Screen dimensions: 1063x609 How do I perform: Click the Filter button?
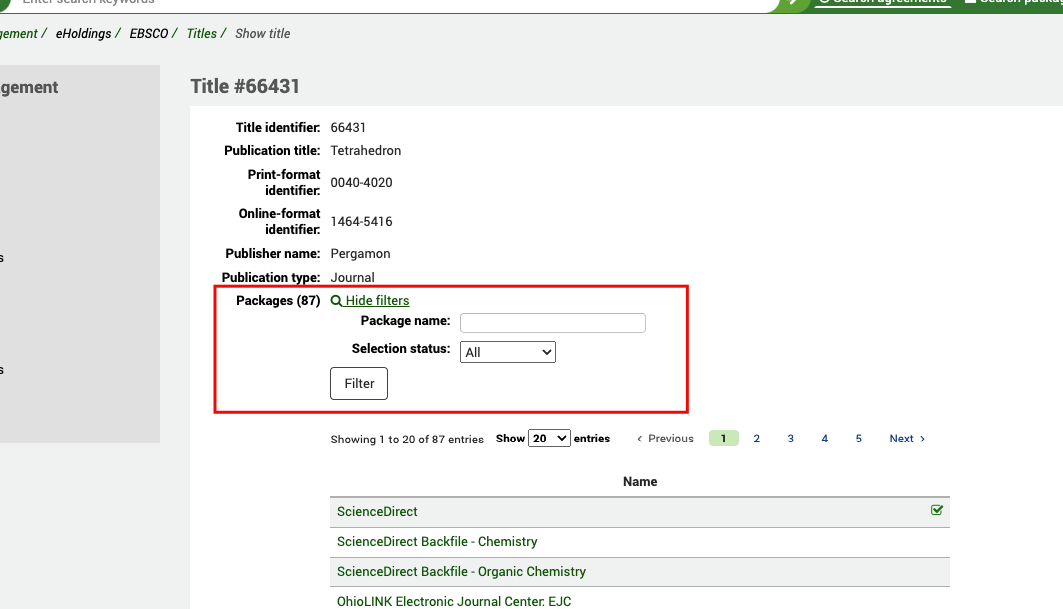coord(358,383)
